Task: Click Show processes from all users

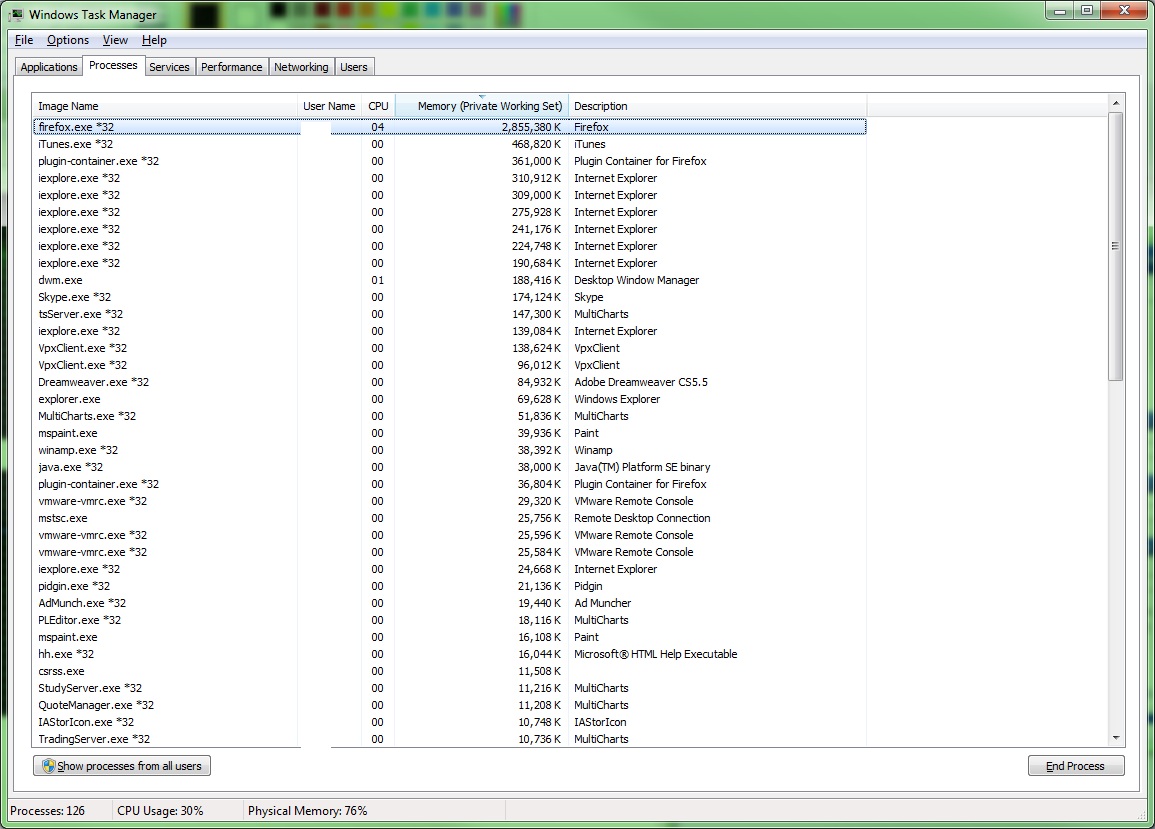Action: click(122, 766)
